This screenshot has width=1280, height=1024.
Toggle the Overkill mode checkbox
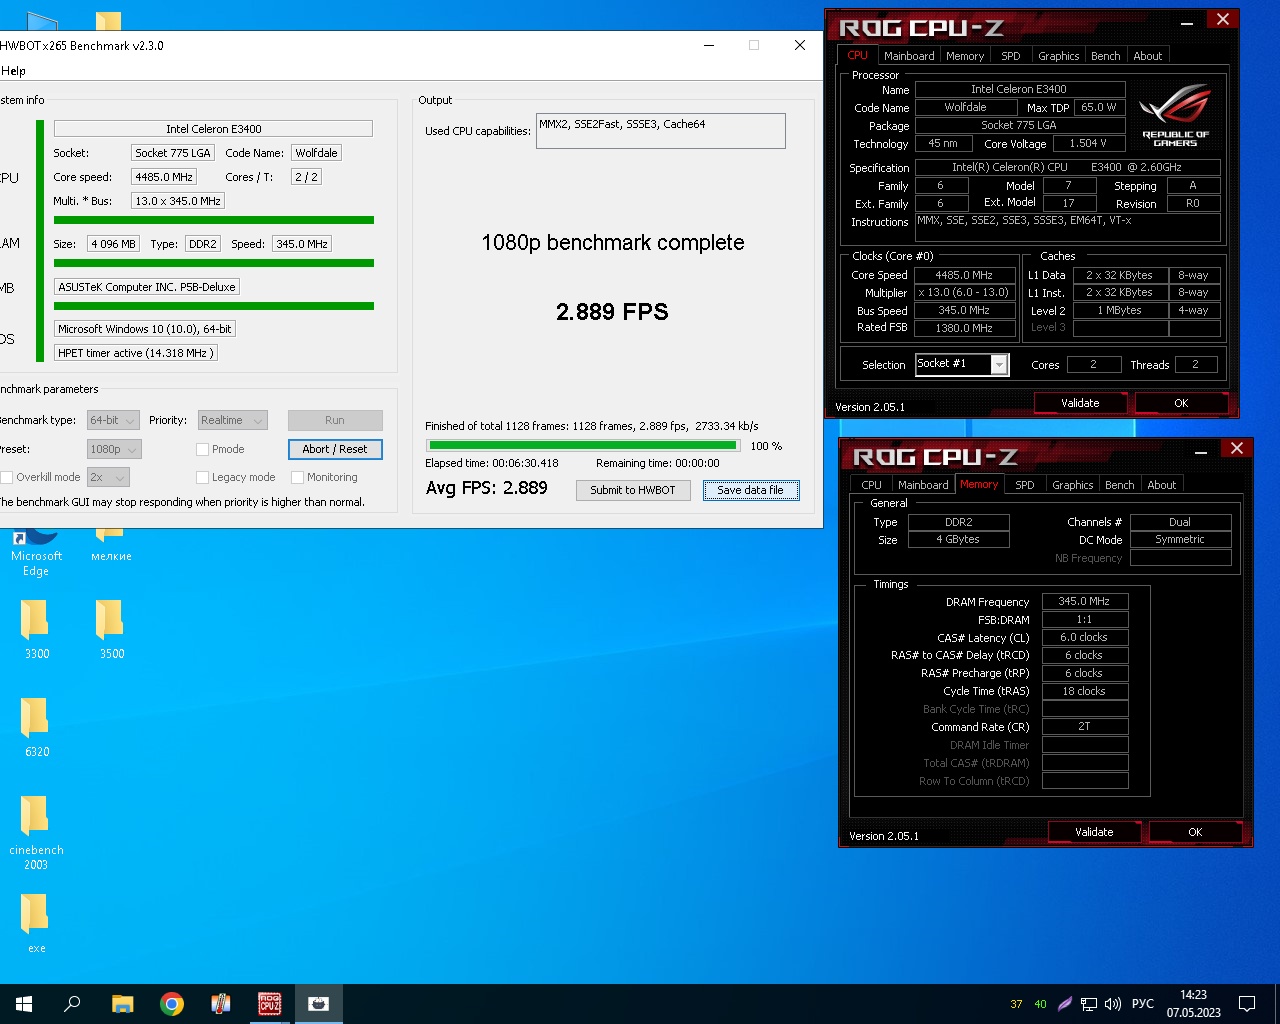tap(7, 478)
